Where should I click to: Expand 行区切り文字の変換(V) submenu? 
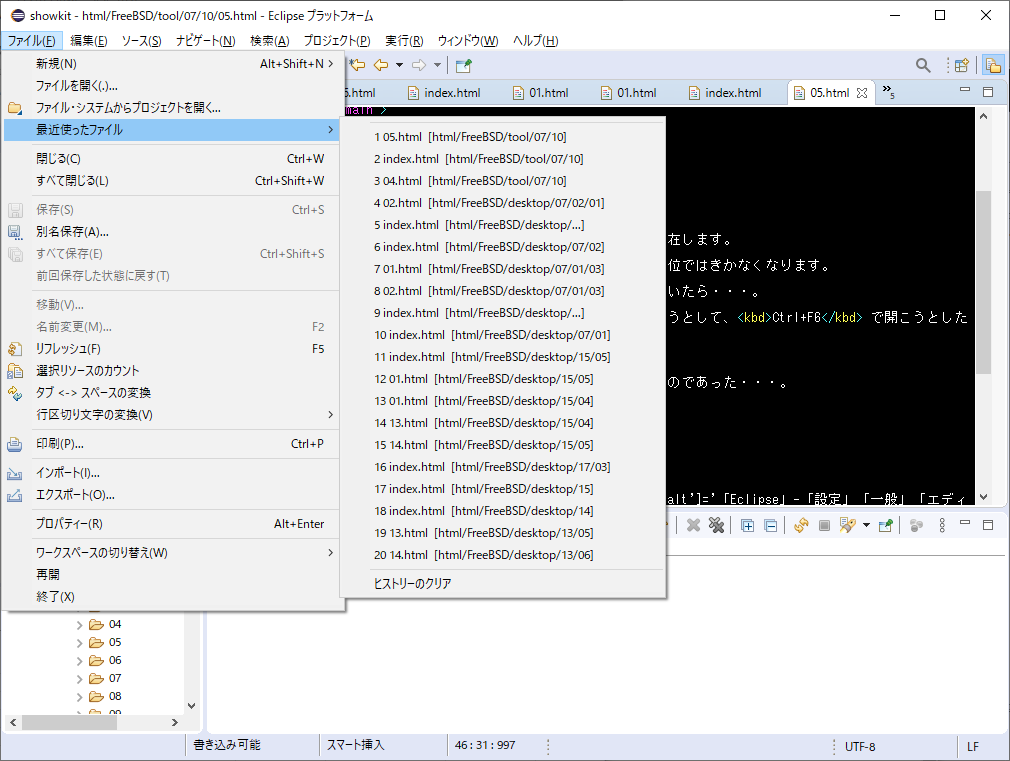(171, 414)
